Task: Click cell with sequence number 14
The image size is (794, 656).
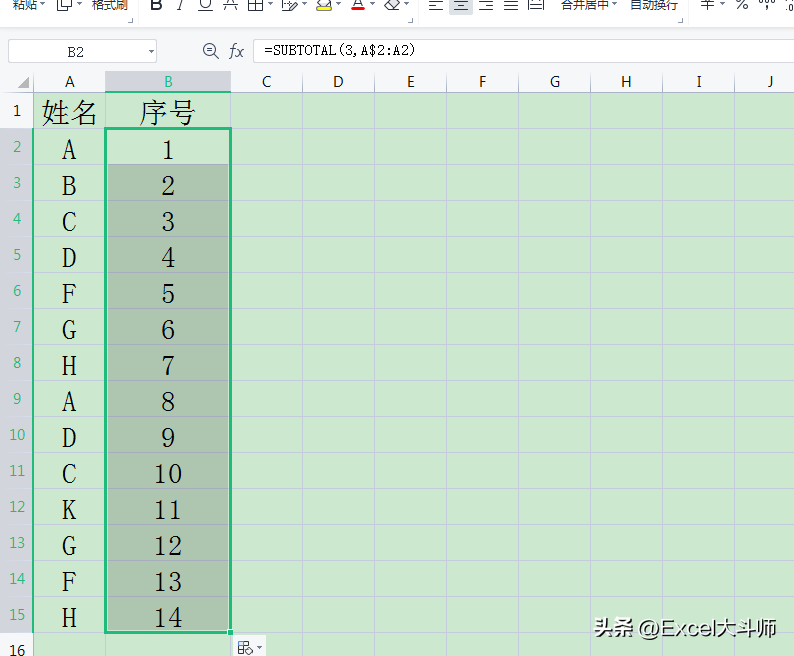Action: 168,615
